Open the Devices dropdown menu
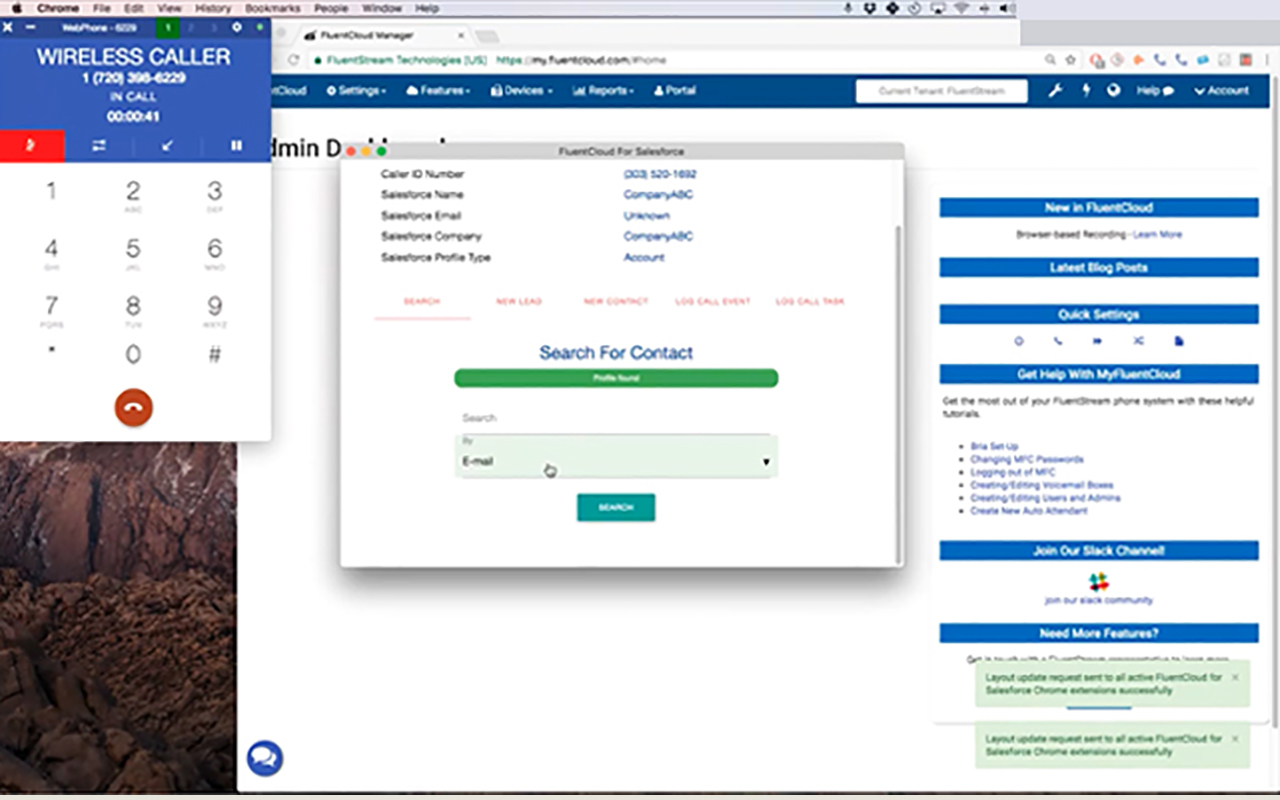Screen dimensions: 1280x800 coord(521,90)
